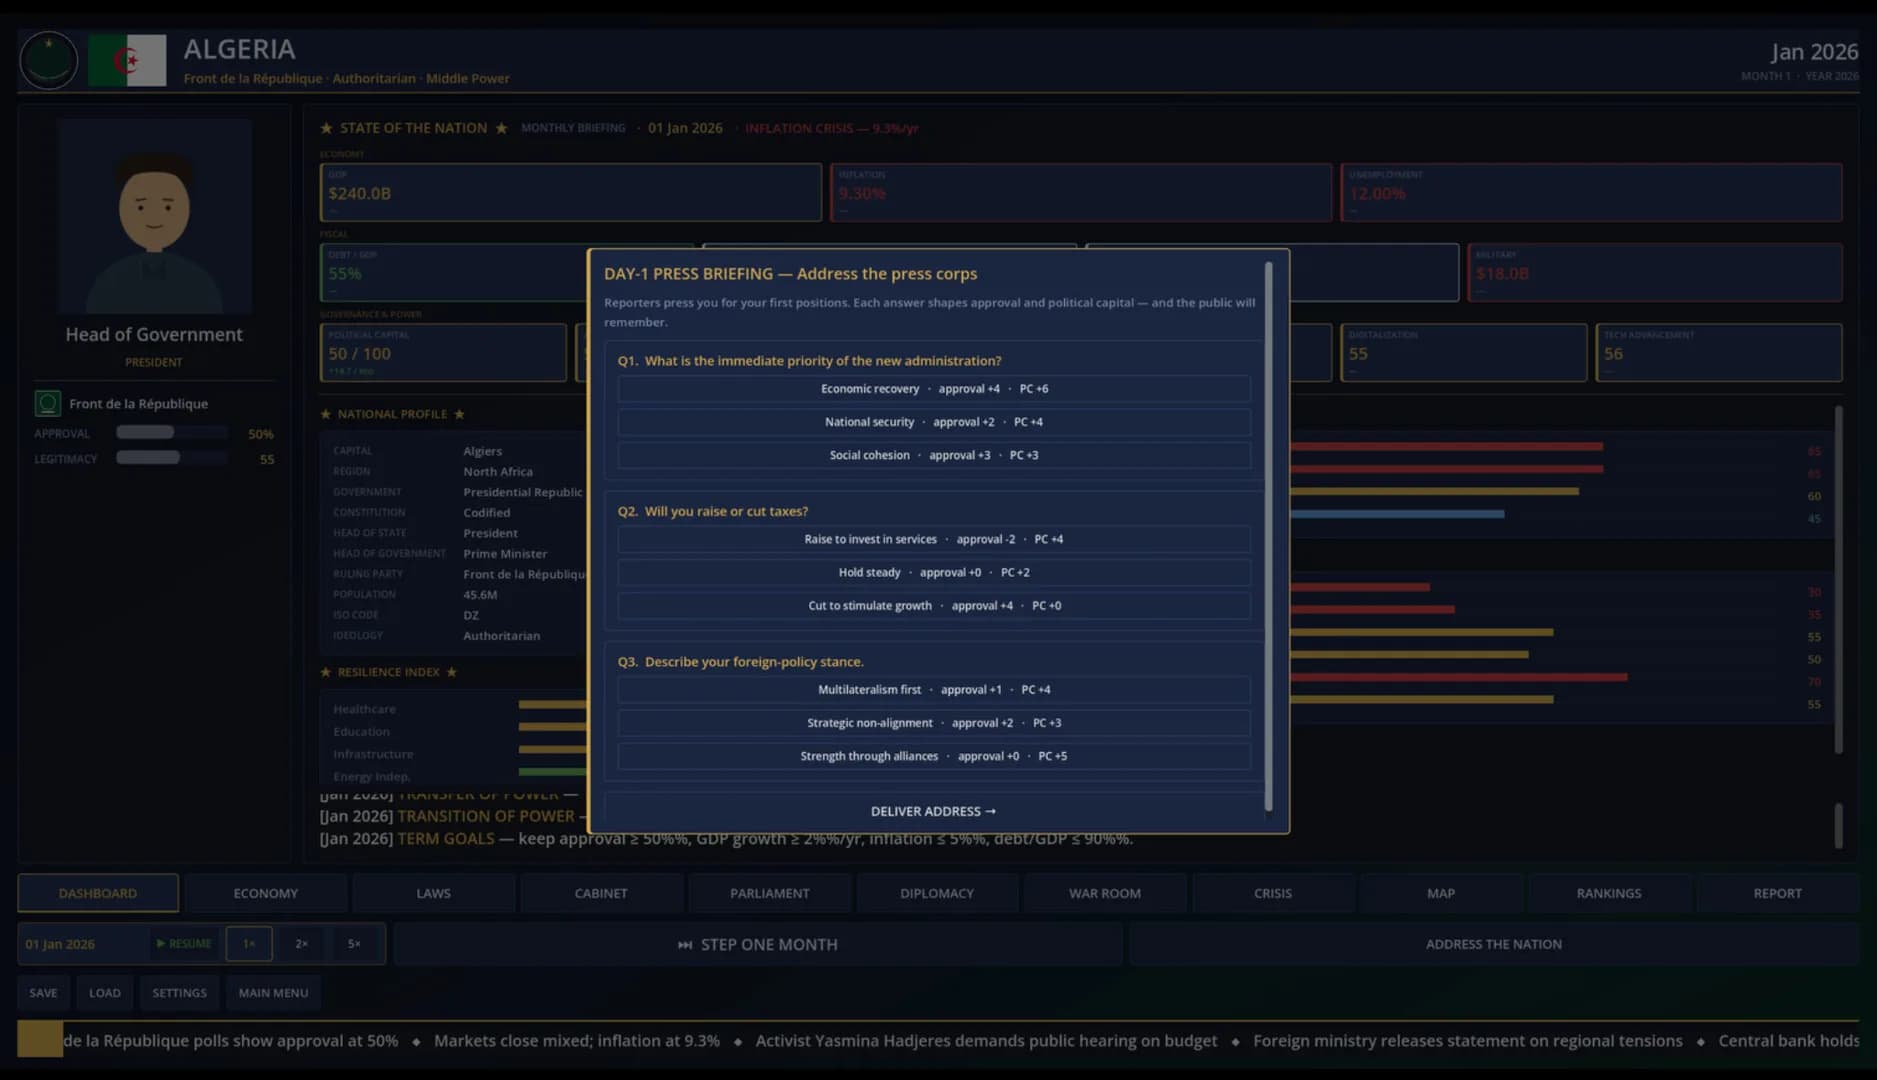Open the Economy tab
Viewport: 1877px width, 1080px height.
(x=266, y=893)
